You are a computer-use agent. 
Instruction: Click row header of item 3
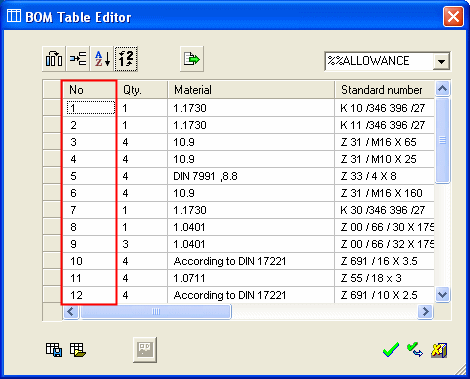(x=52, y=142)
